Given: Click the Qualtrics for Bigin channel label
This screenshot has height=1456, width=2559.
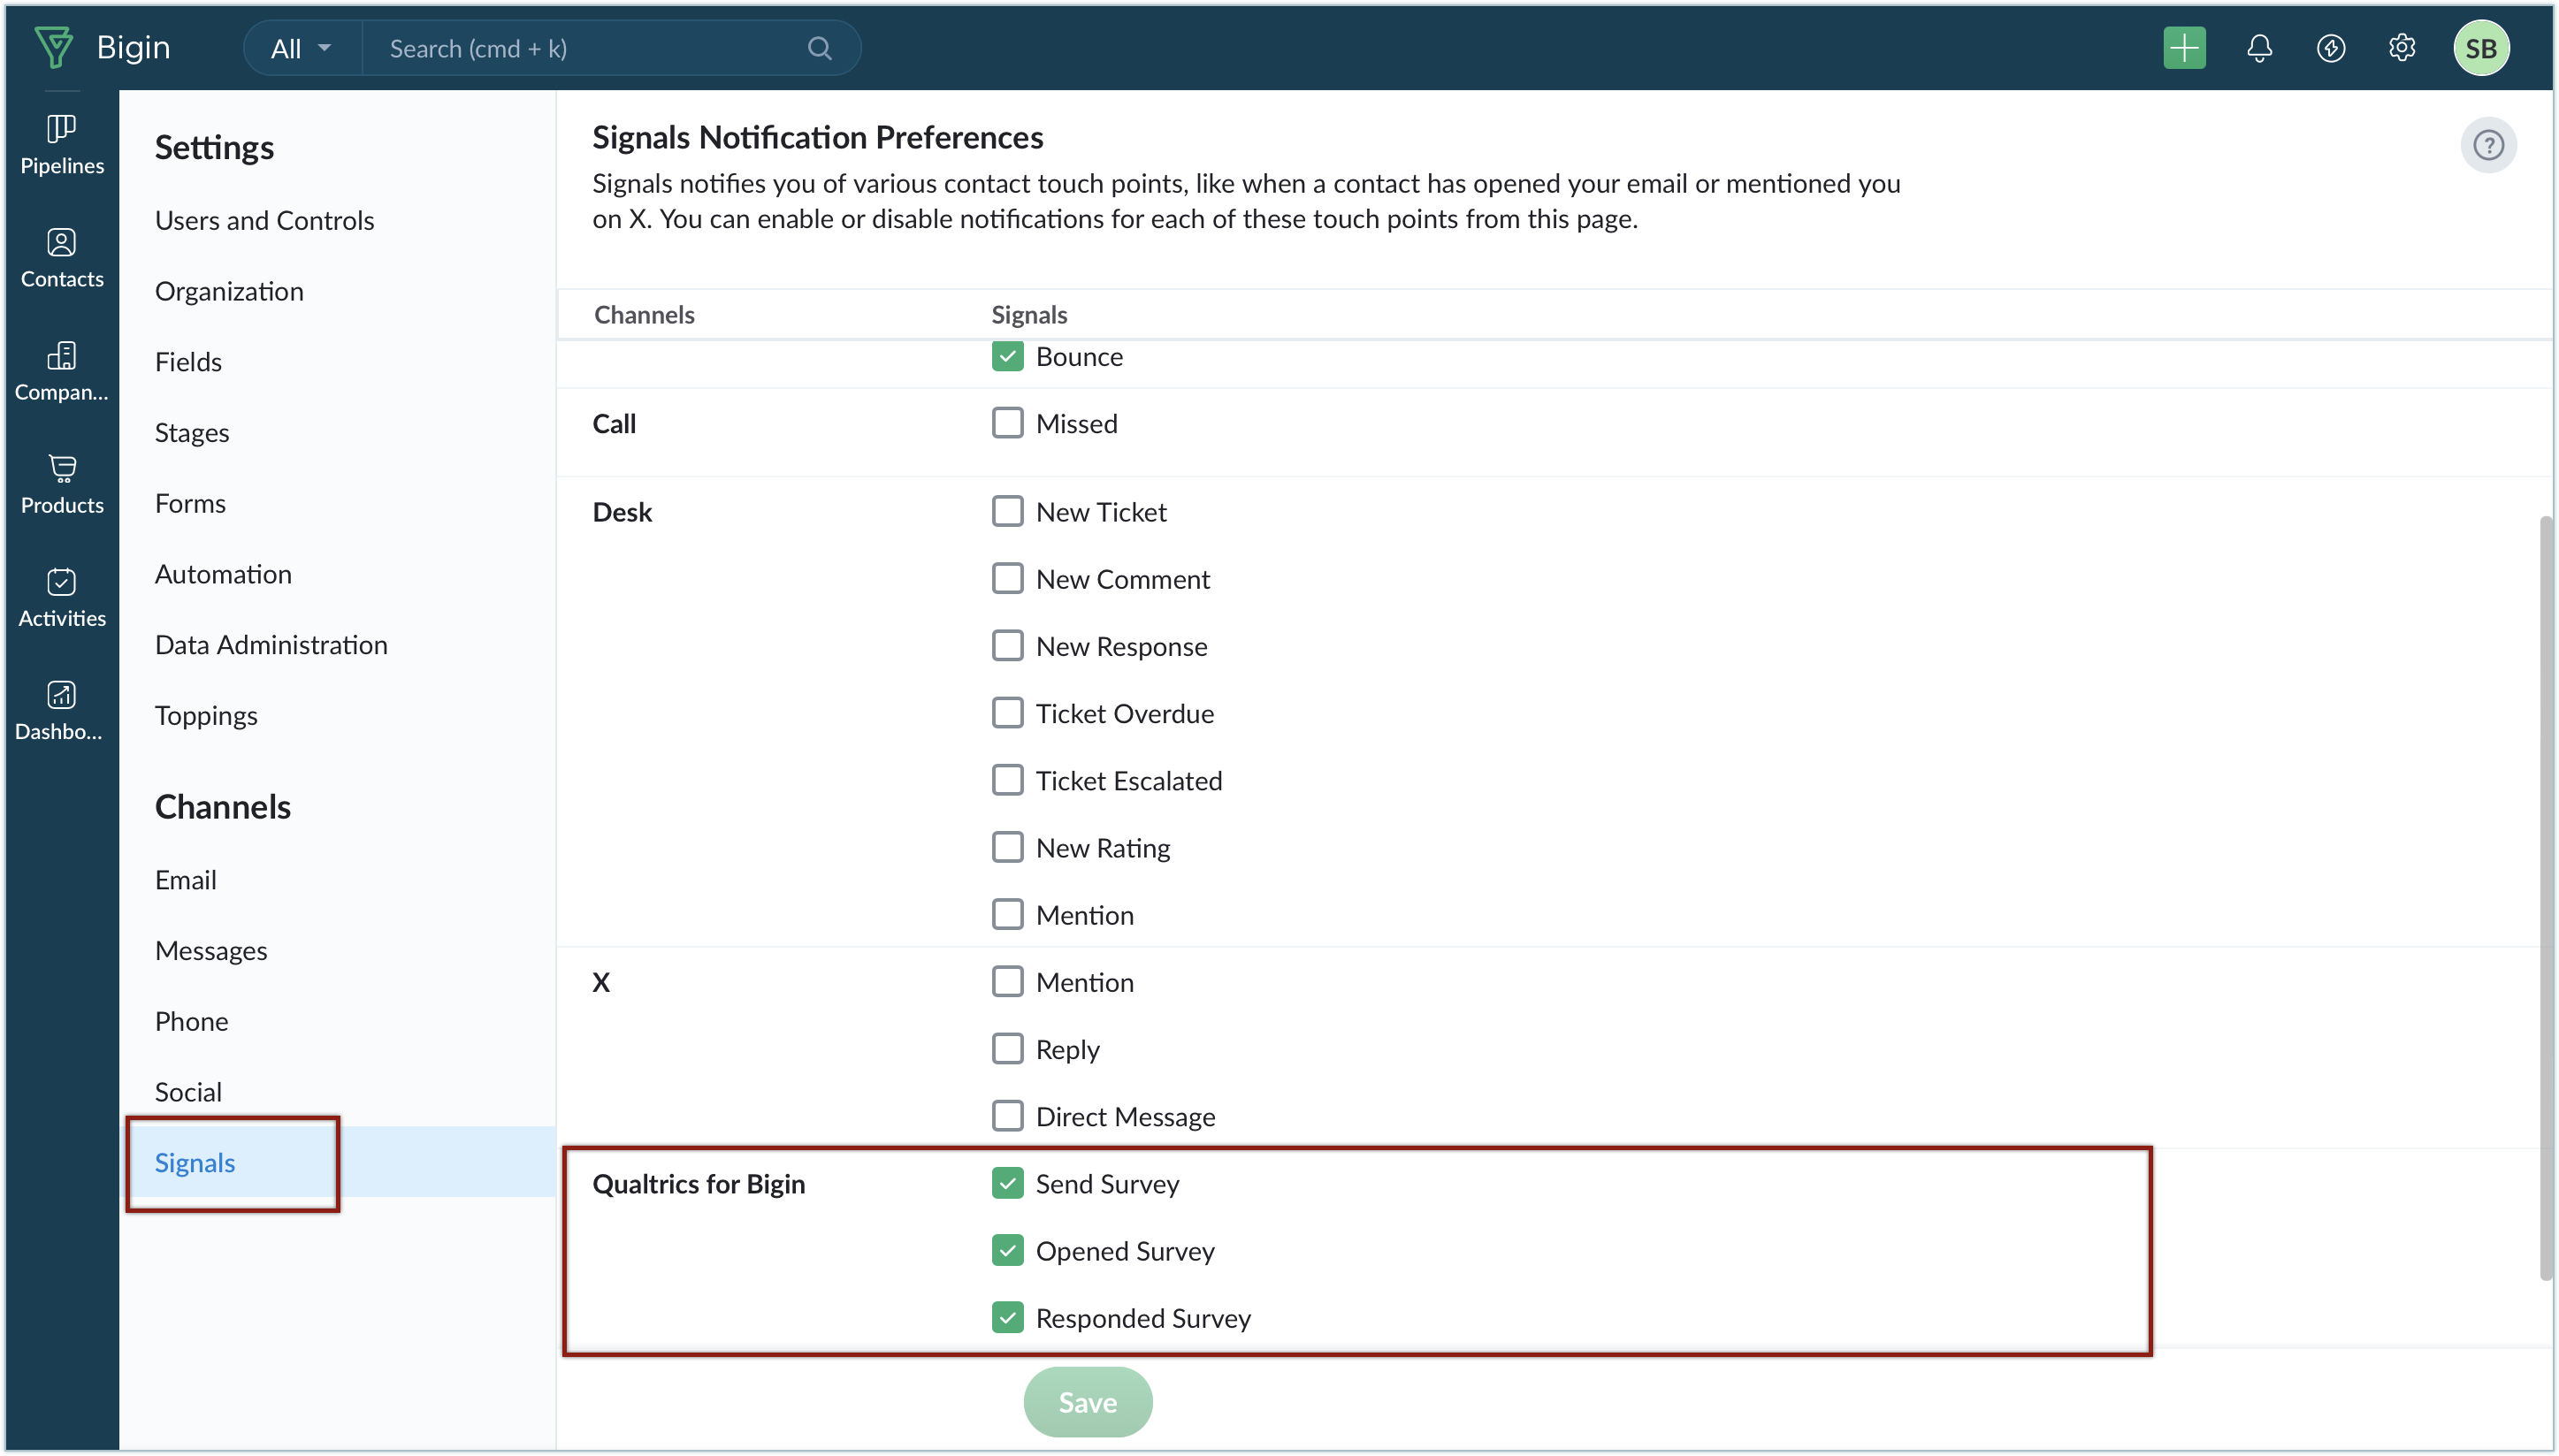Looking at the screenshot, I should [698, 1183].
